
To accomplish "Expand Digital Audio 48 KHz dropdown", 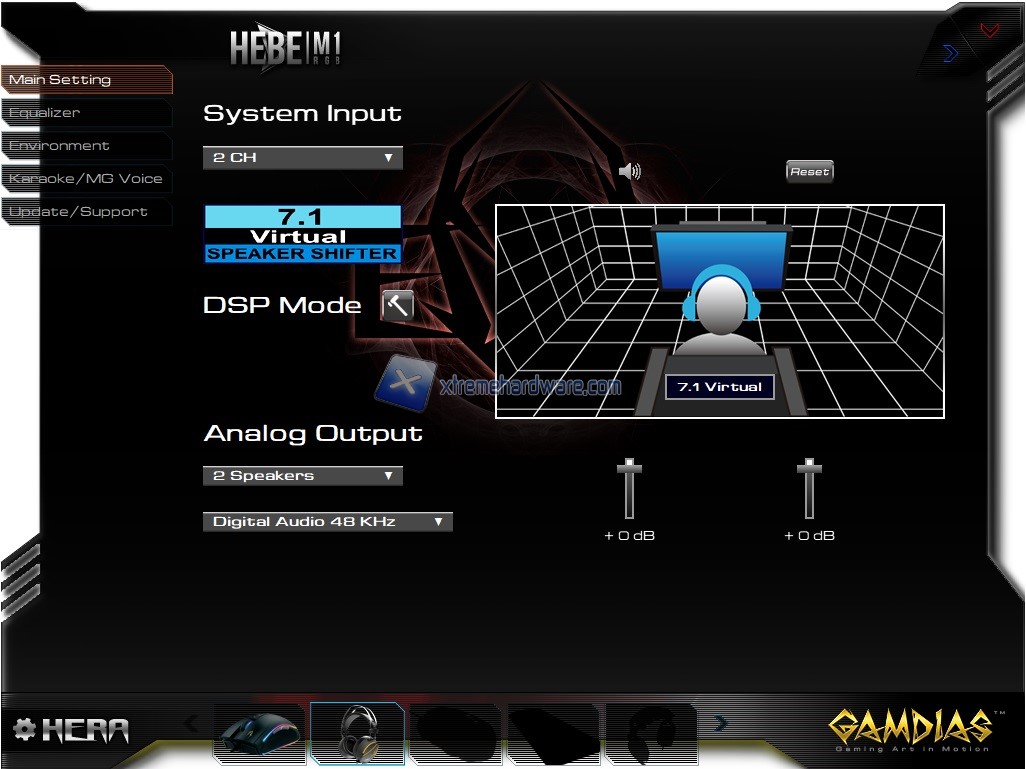I will tap(327, 522).
